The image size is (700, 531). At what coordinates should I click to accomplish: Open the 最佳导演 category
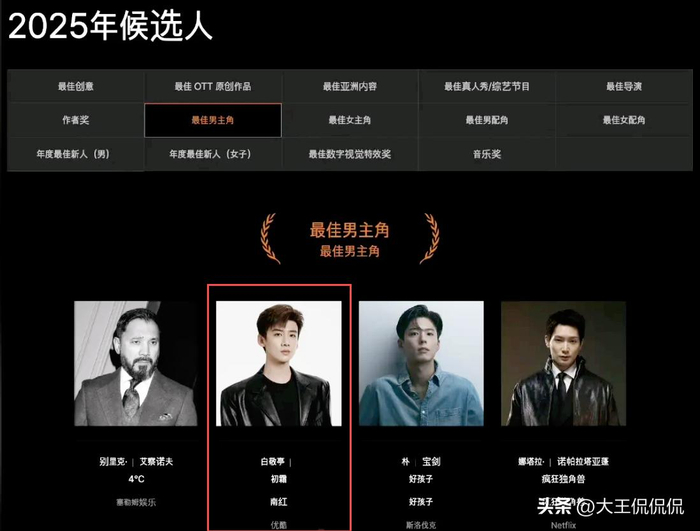[x=624, y=86]
